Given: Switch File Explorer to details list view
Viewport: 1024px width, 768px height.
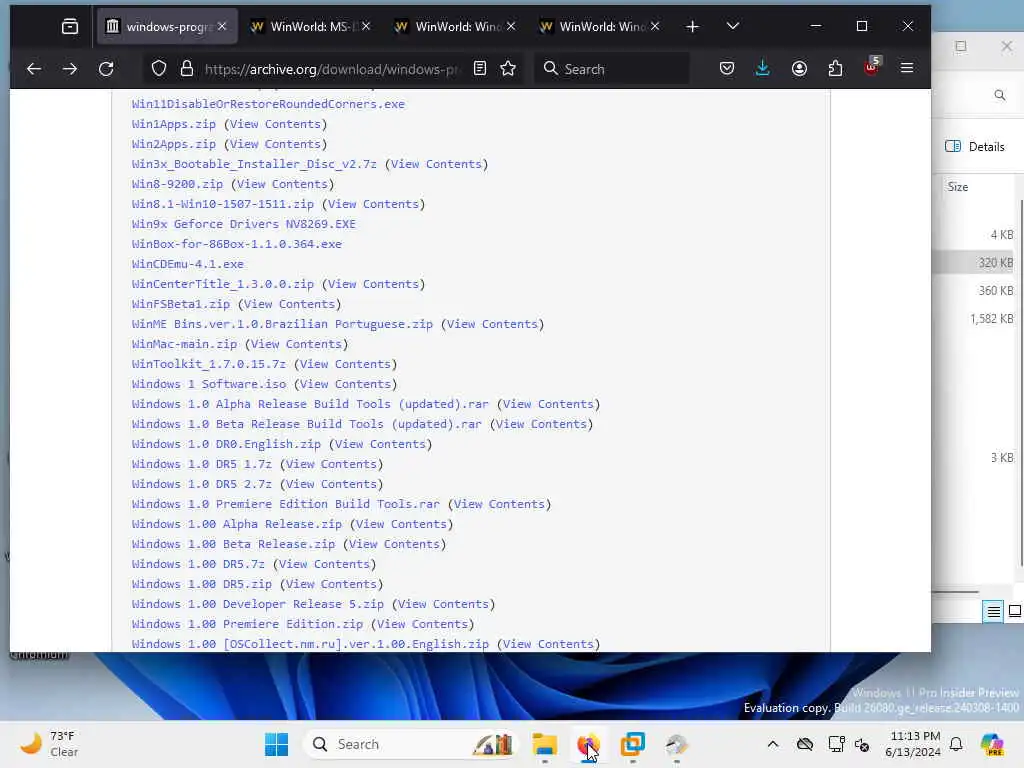Looking at the screenshot, I should tap(993, 611).
